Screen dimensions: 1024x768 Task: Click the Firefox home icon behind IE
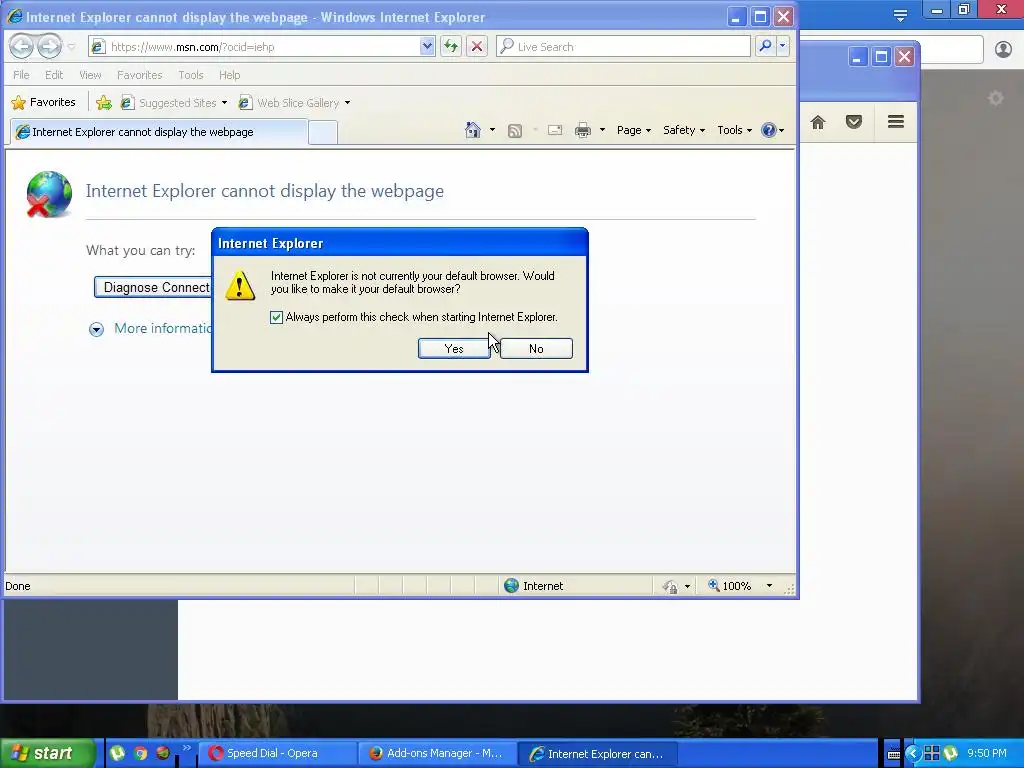click(818, 122)
